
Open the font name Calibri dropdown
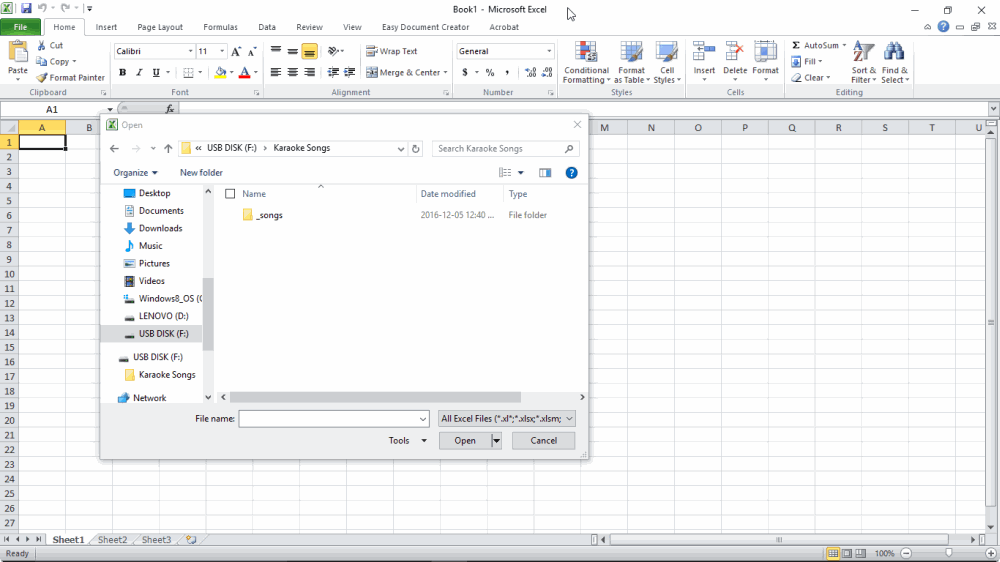190,51
